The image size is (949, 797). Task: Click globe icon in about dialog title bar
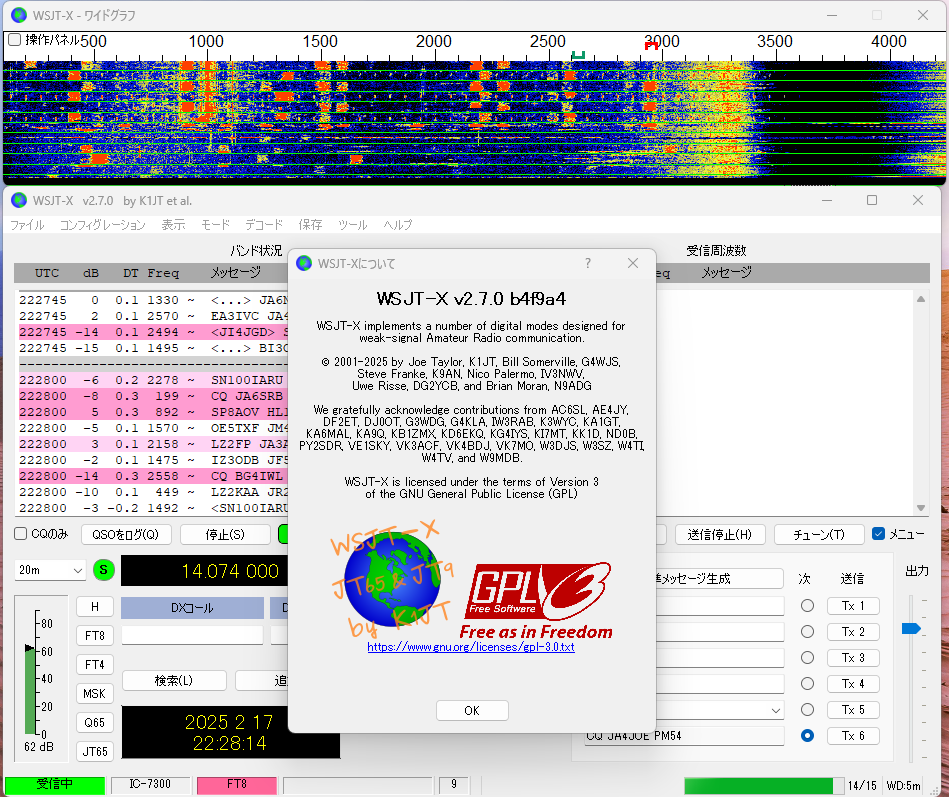click(x=304, y=263)
